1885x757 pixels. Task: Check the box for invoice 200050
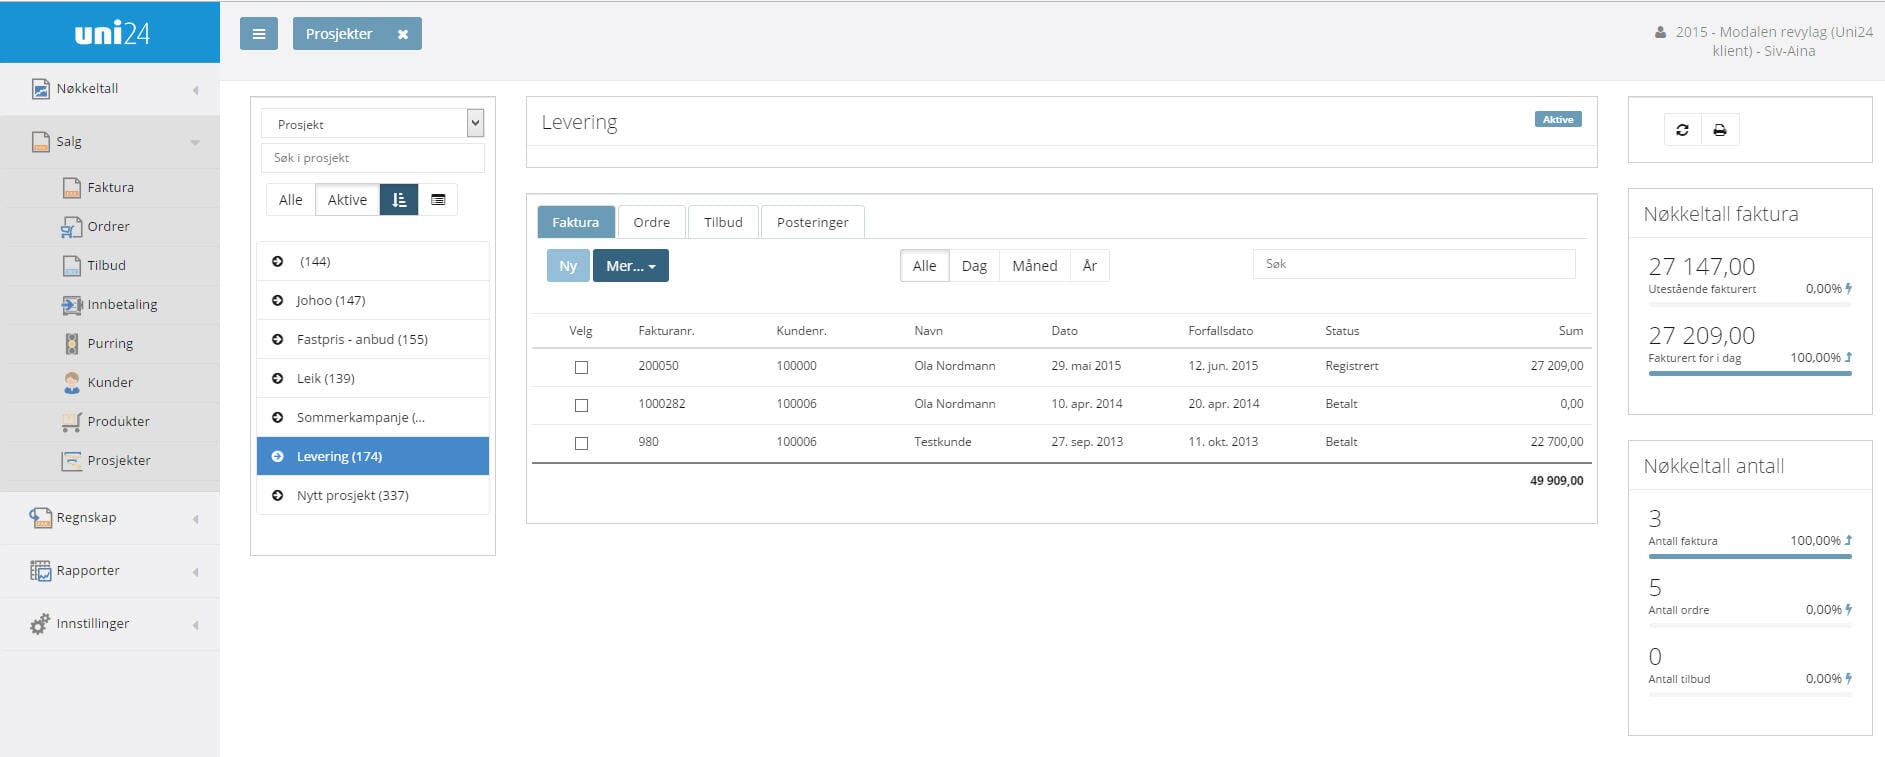tap(581, 367)
